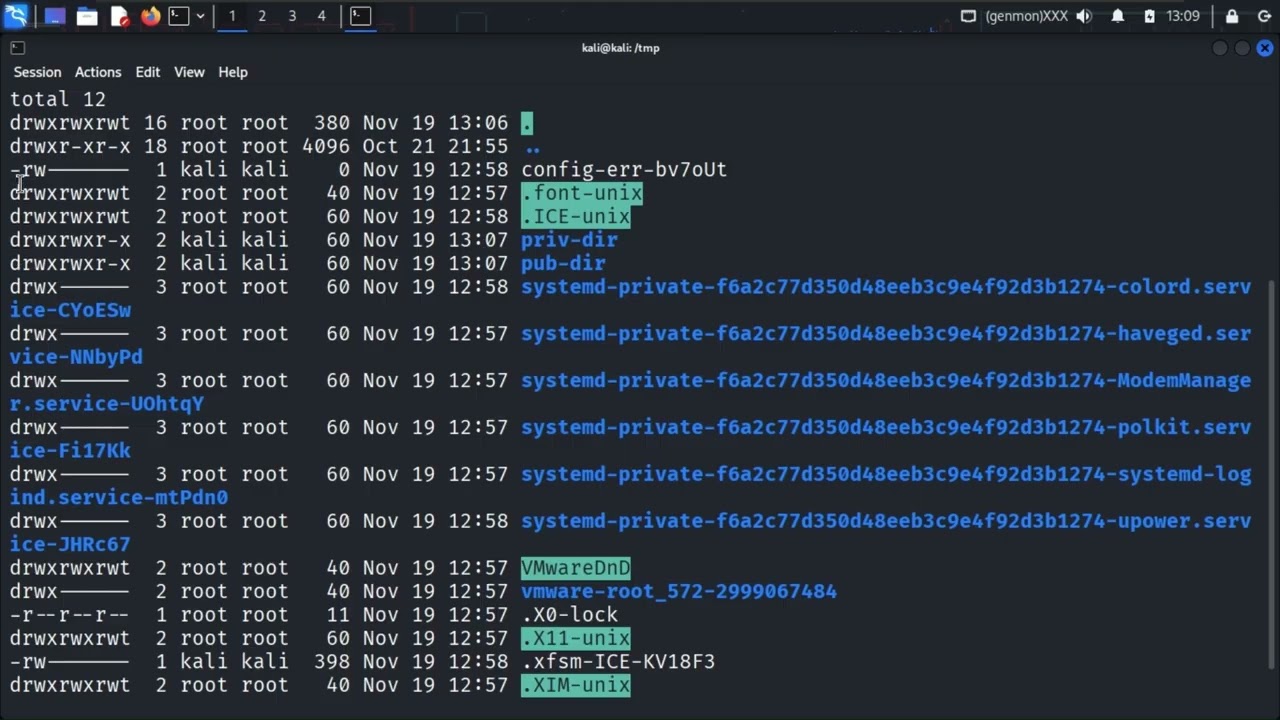Click the log out panel icon
Viewport: 1280px width, 720px height.
click(1264, 16)
